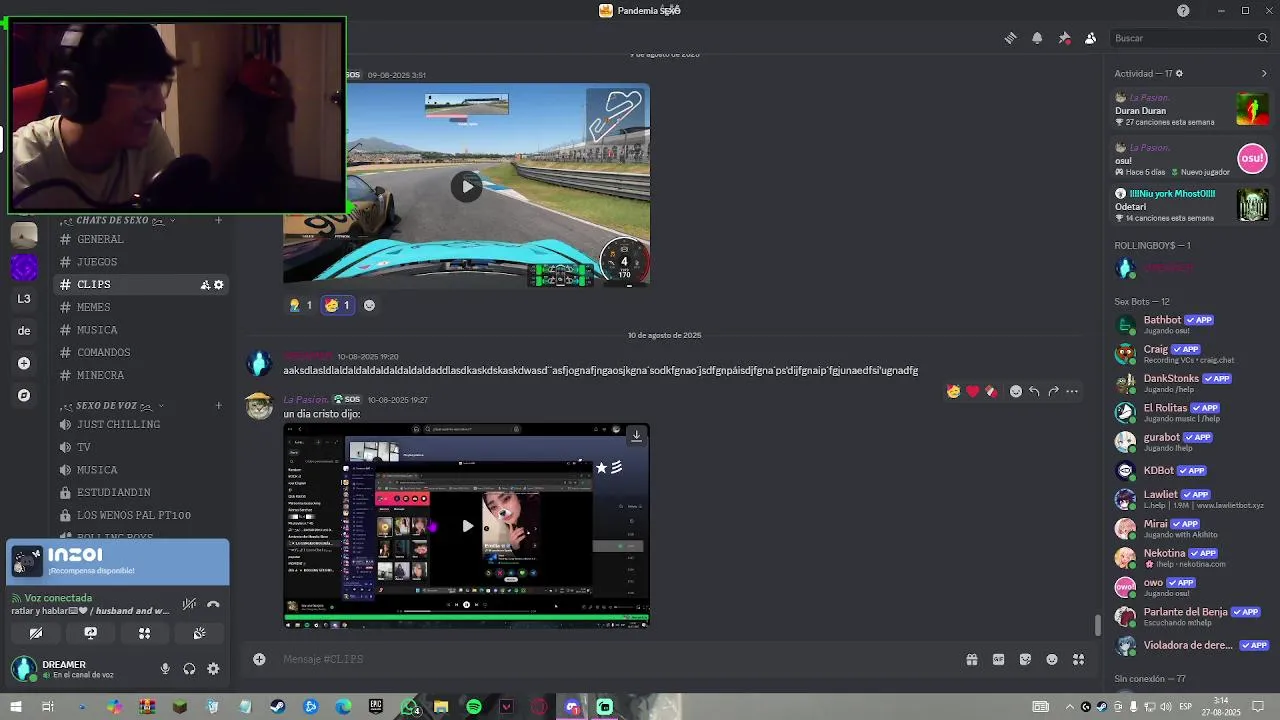Open Craig bot profile
This screenshot has width=1280, height=720.
pyautogui.click(x=1191, y=354)
